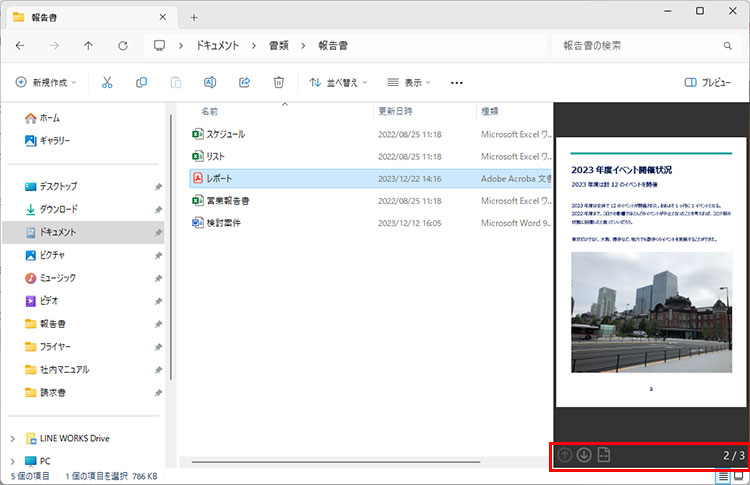Click the Copy icon in toolbar

click(141, 83)
